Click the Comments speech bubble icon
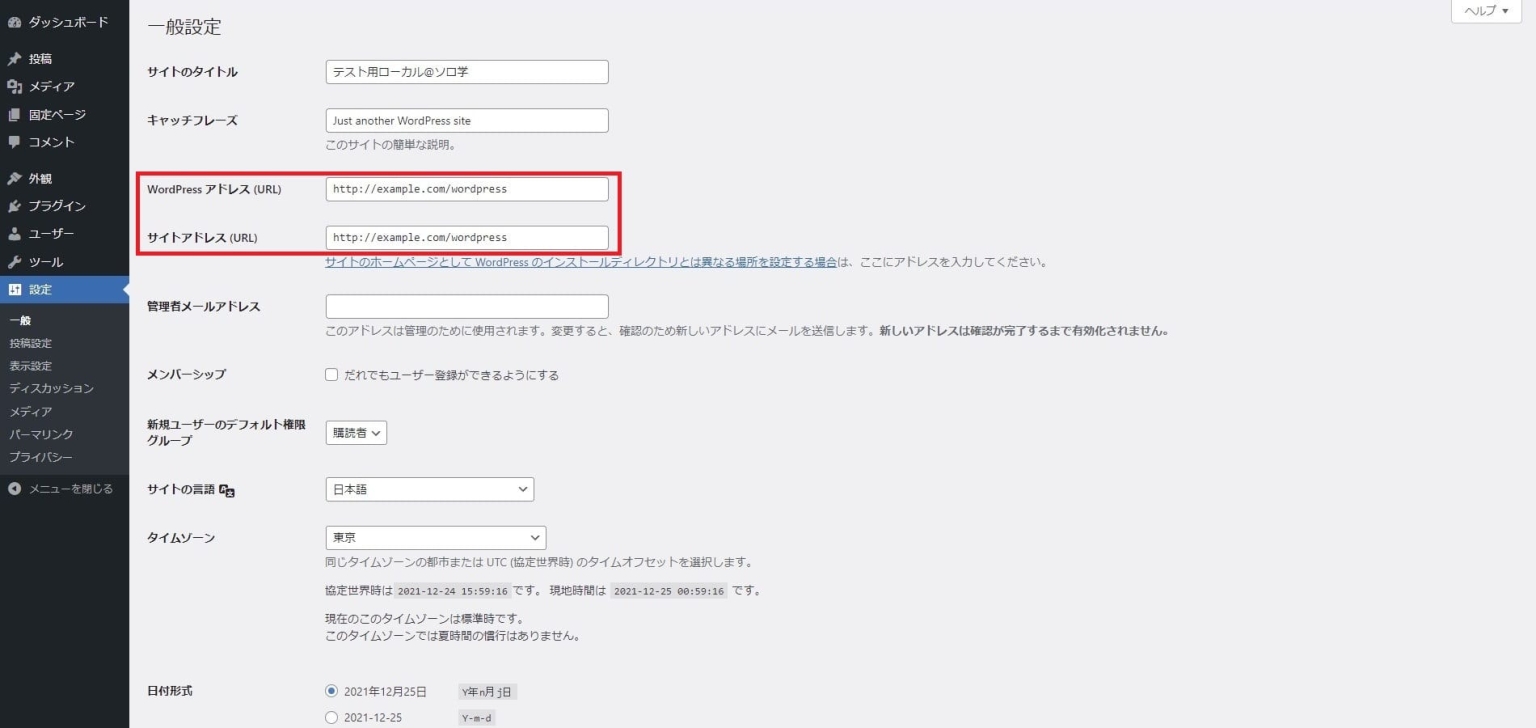This screenshot has width=1536, height=728. click(x=15, y=142)
